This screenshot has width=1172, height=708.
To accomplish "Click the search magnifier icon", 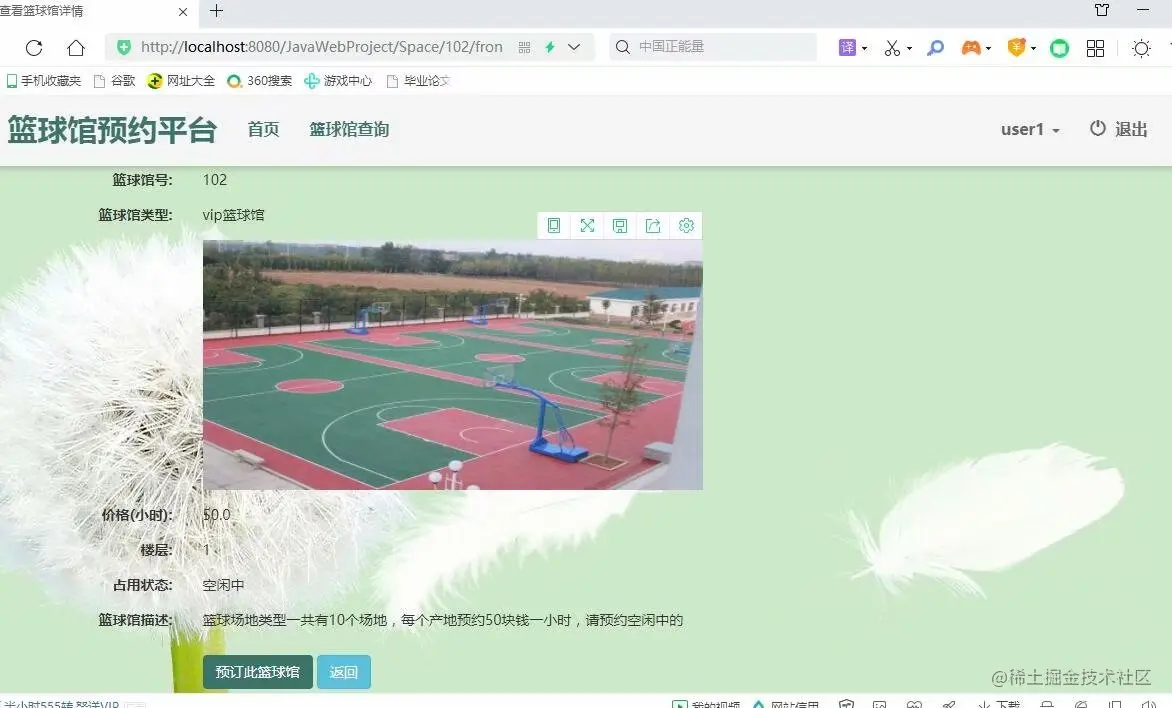I will [622, 47].
